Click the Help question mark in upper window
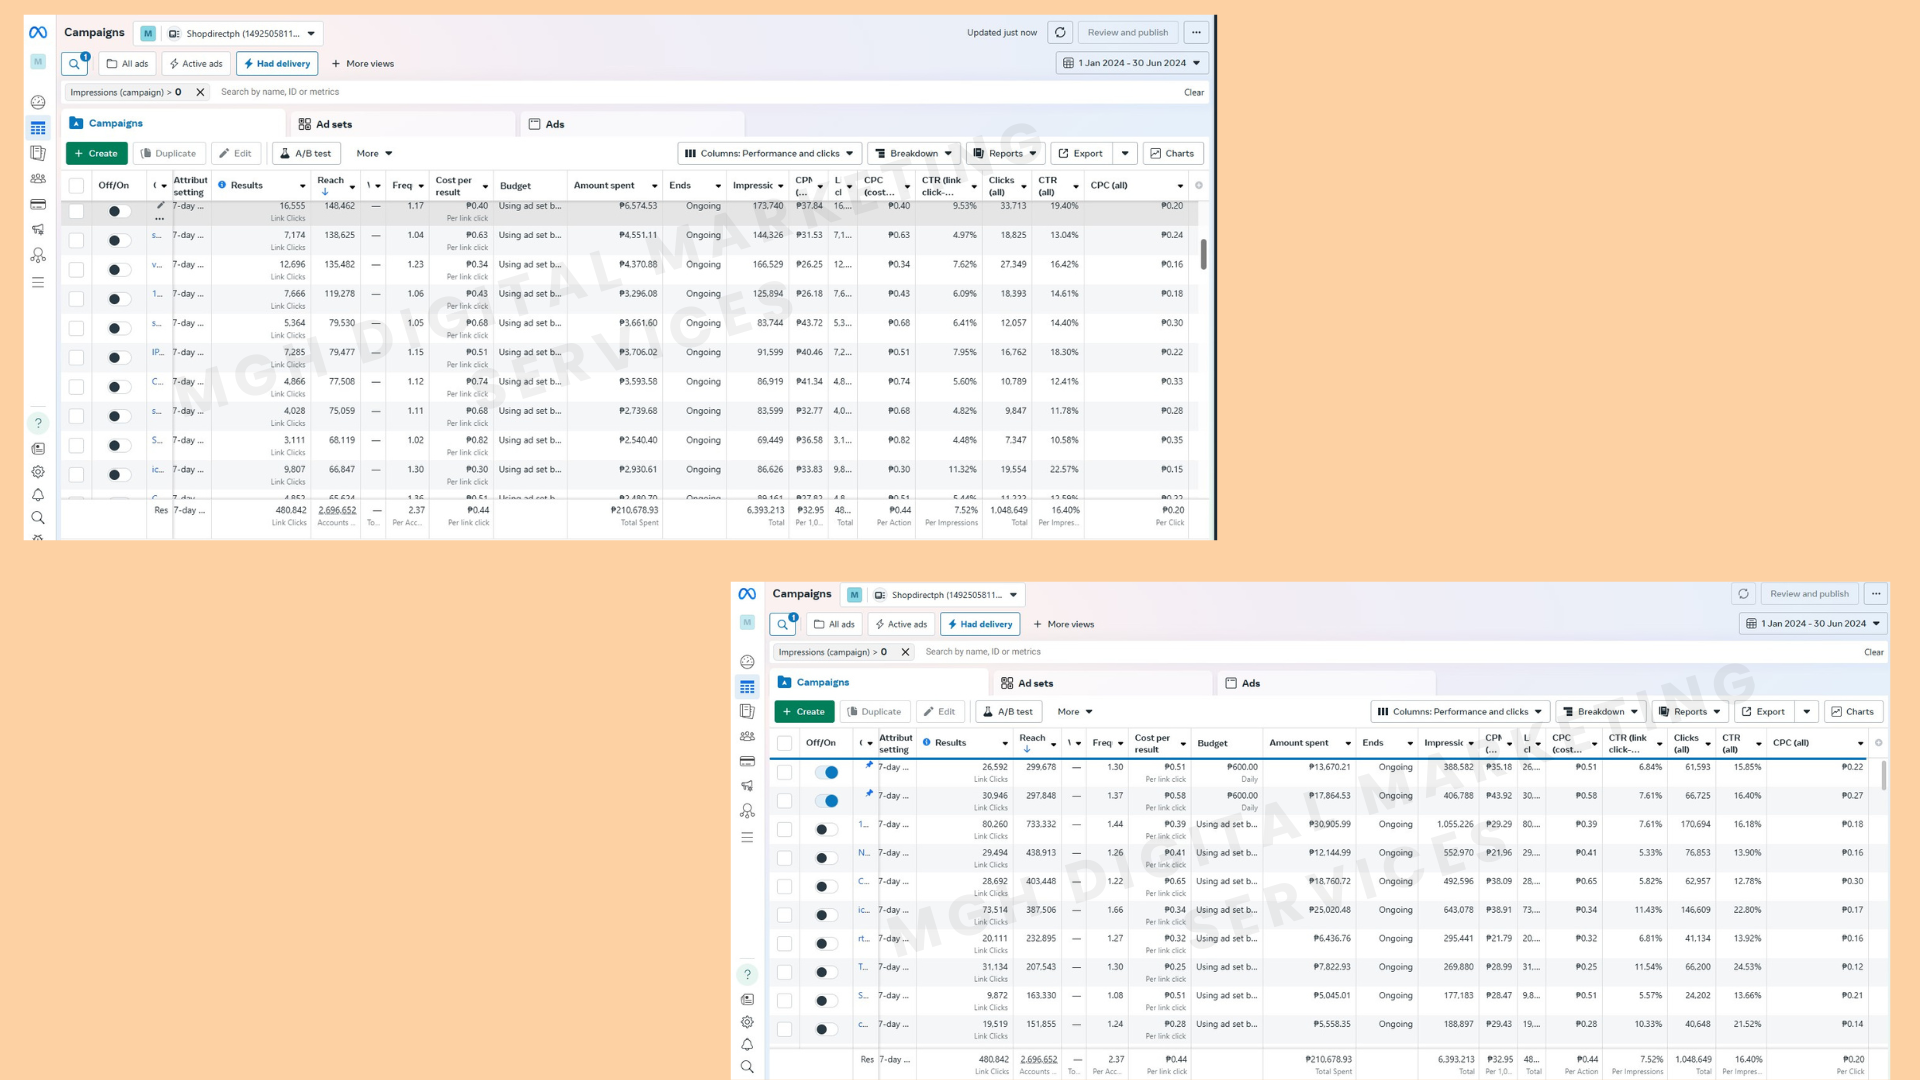 coord(38,423)
